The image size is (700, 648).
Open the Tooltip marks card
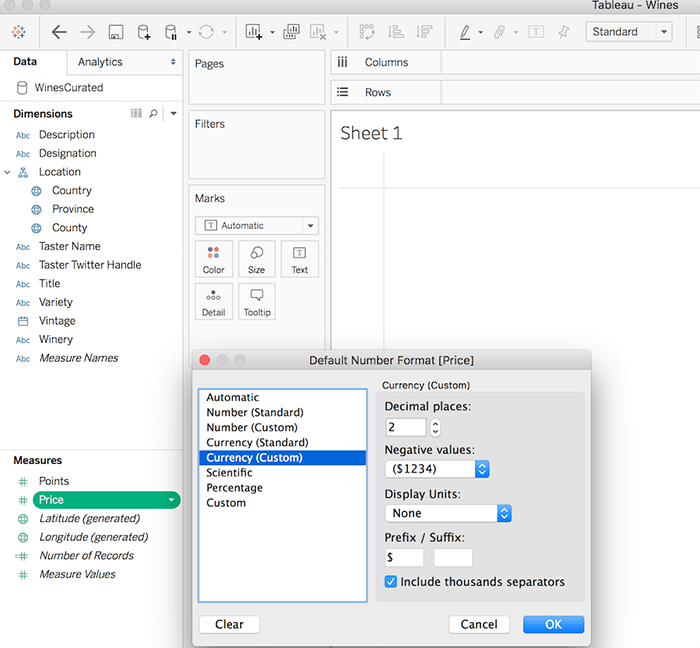coord(257,302)
